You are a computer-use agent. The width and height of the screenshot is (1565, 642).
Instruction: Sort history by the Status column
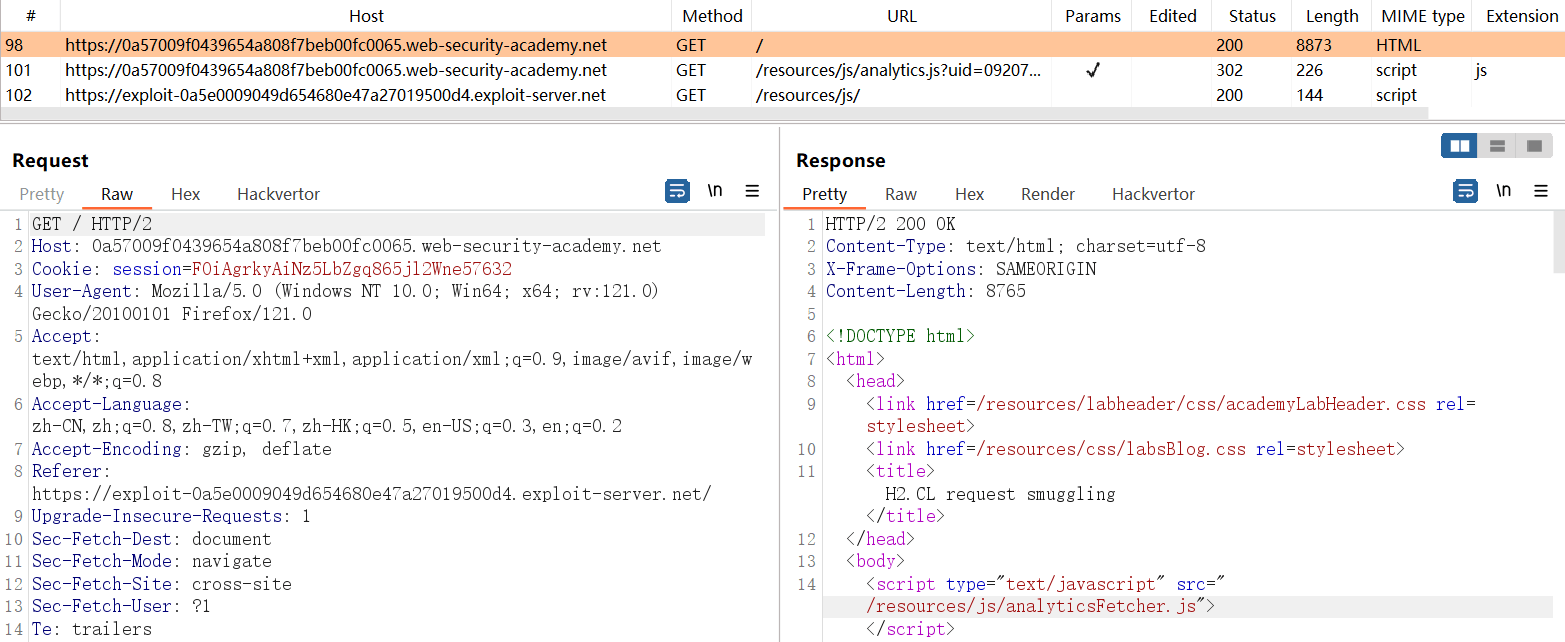point(1252,16)
